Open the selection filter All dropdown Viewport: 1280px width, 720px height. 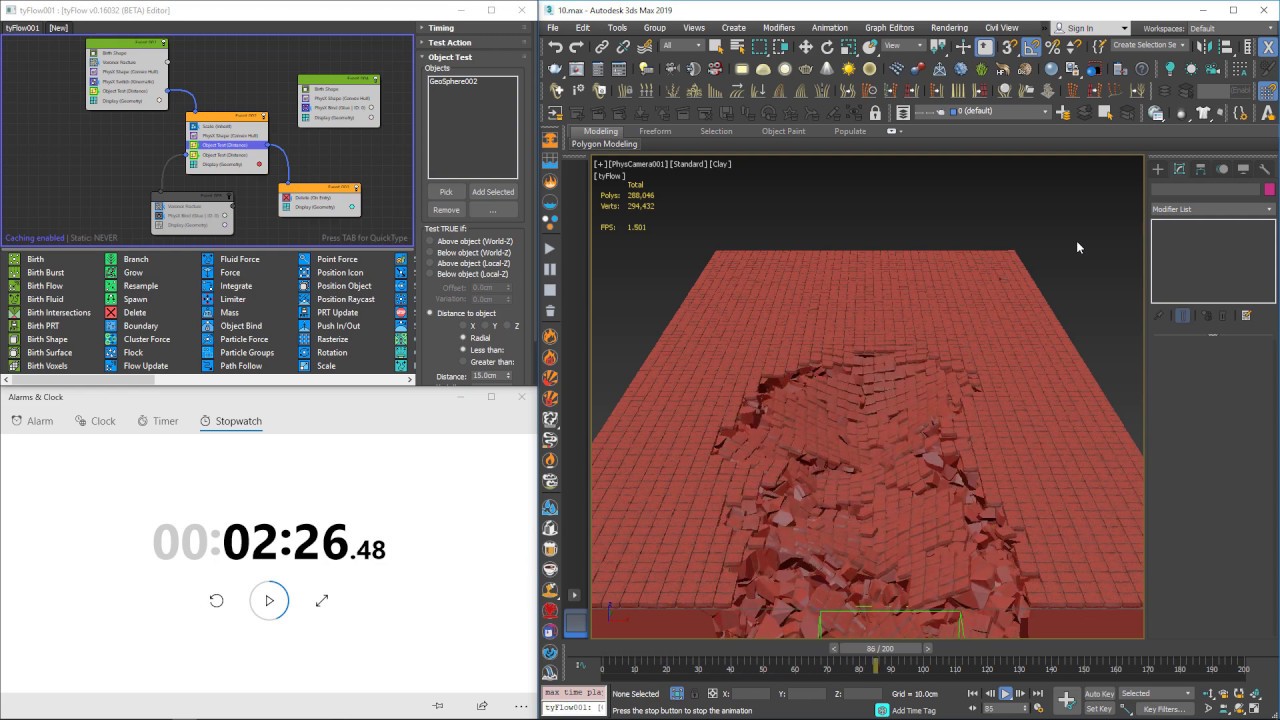(682, 46)
